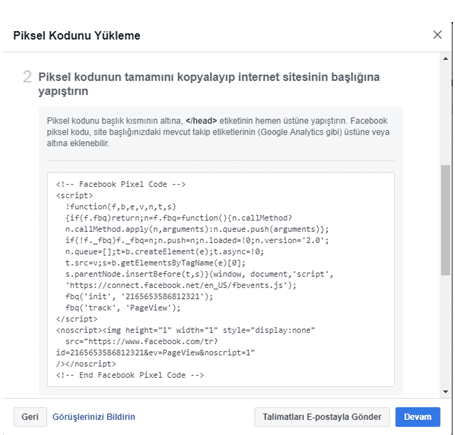Click the step 2 heading text
This screenshot has height=435, width=455.
coord(209,84)
